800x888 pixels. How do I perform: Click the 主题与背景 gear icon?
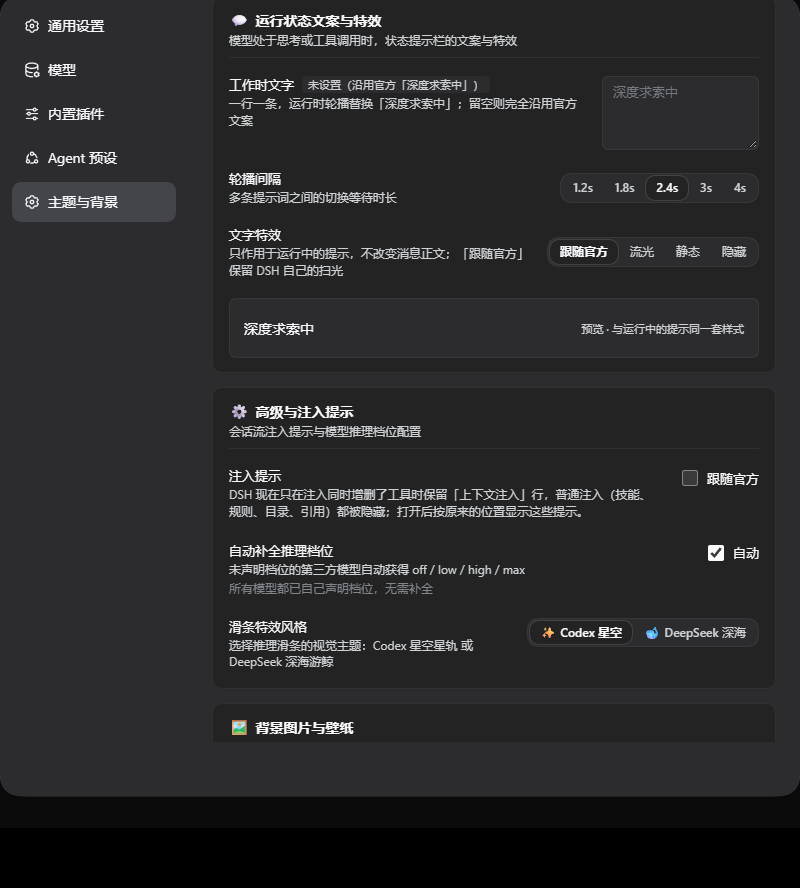pyautogui.click(x=32, y=202)
